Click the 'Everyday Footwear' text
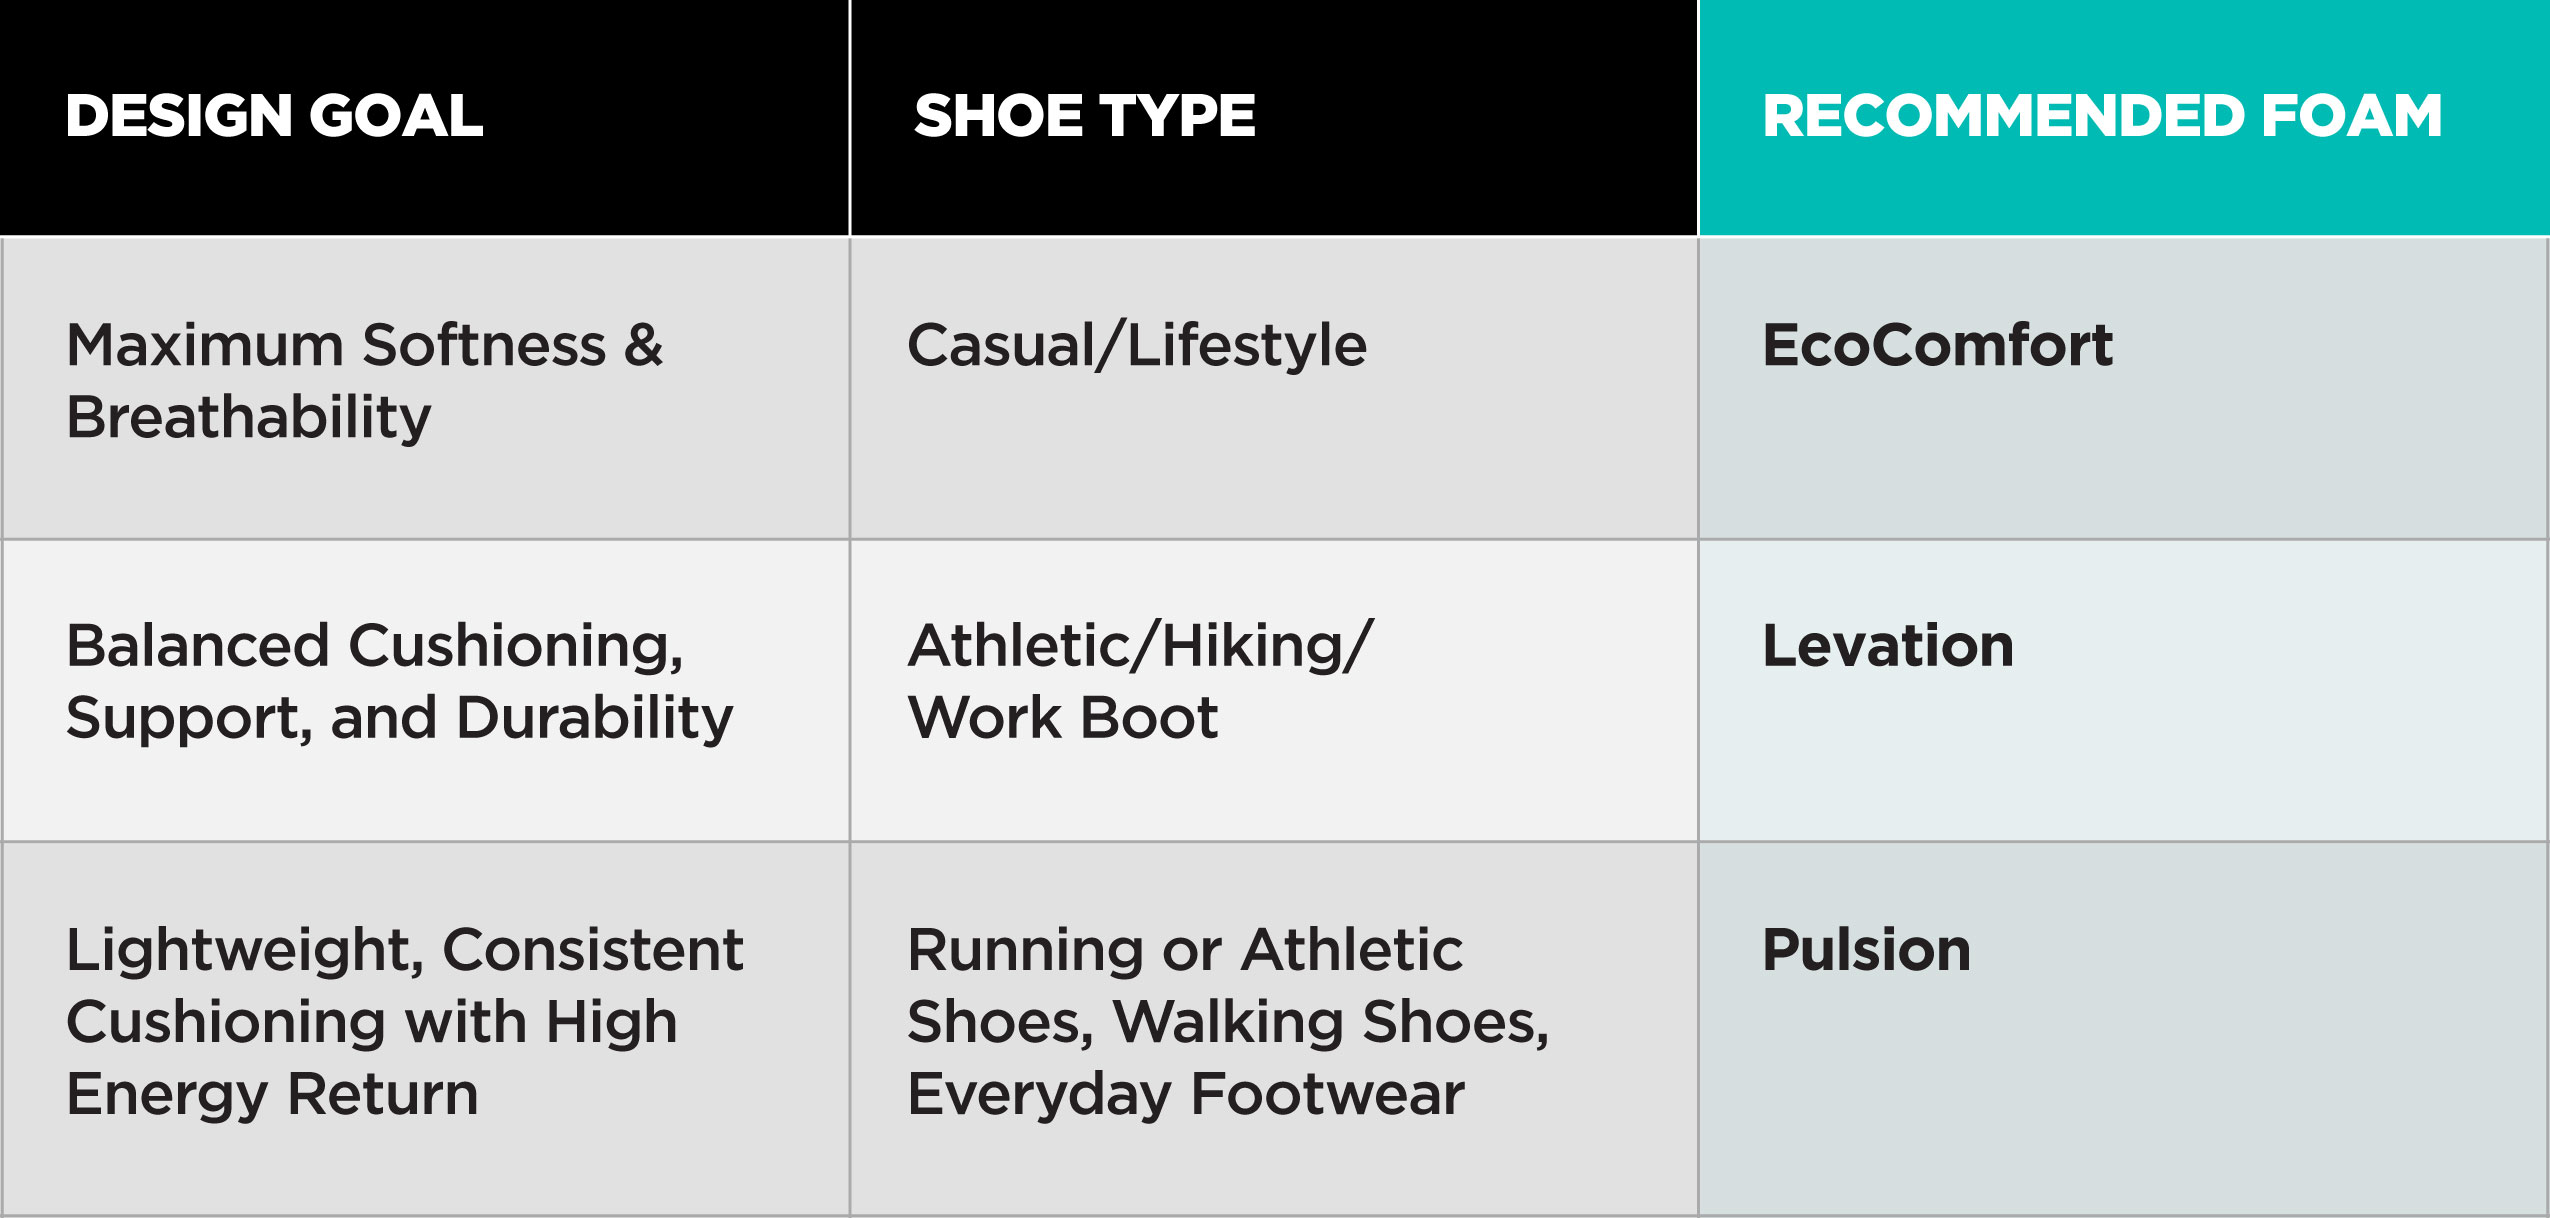Image resolution: width=2550 pixels, height=1218 pixels. click(x=1185, y=1094)
